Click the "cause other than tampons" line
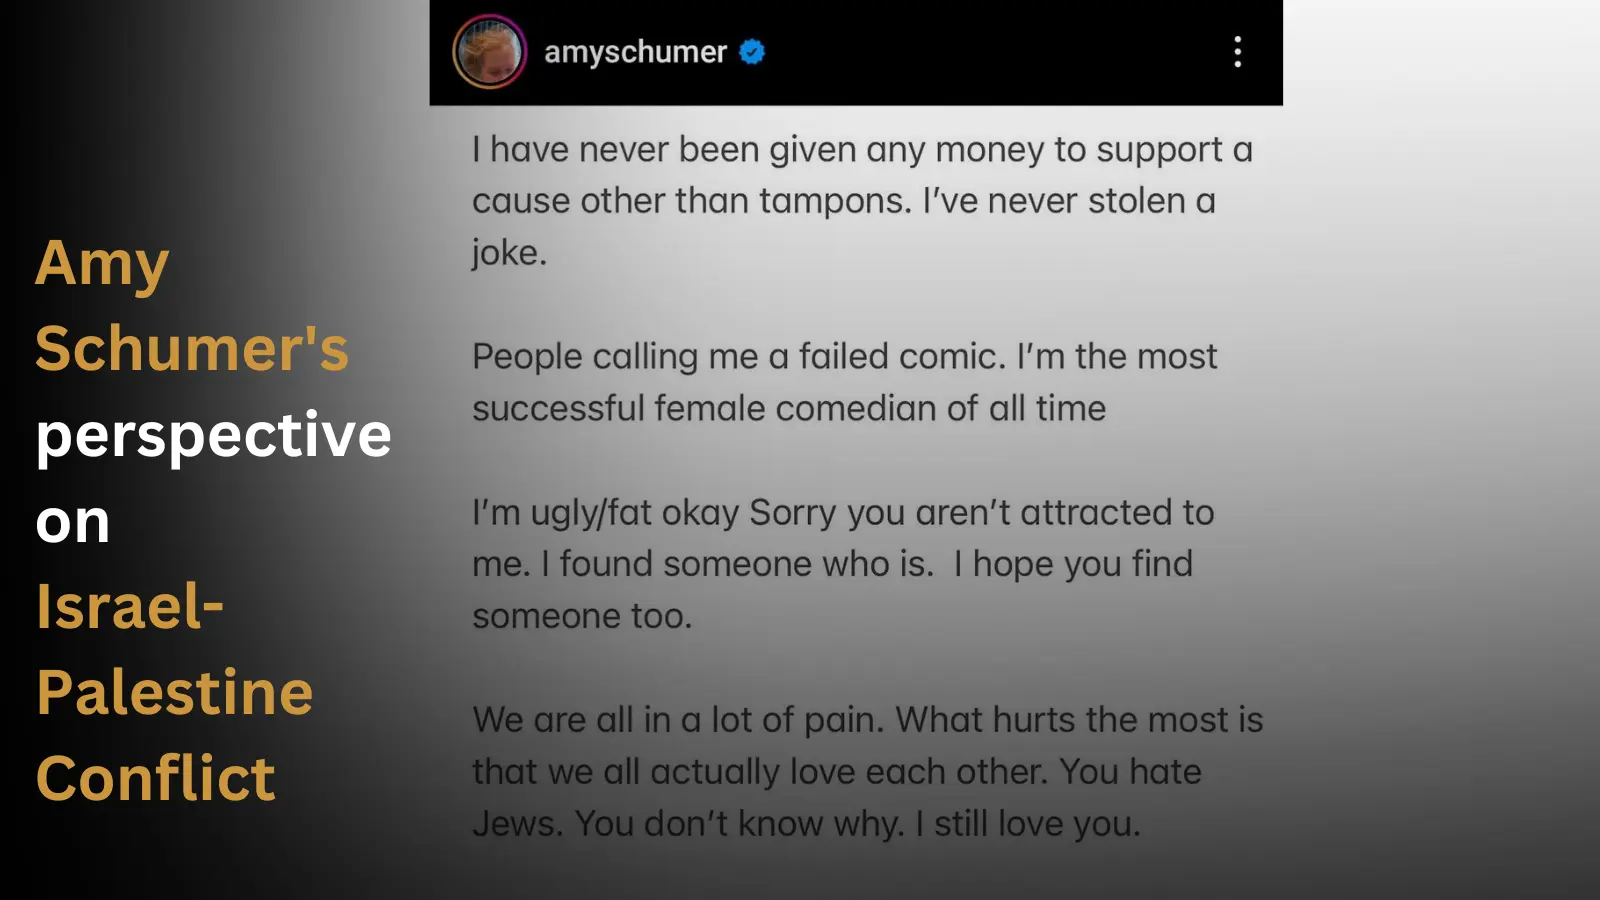Image resolution: width=1600 pixels, height=900 pixels. [x=844, y=201]
